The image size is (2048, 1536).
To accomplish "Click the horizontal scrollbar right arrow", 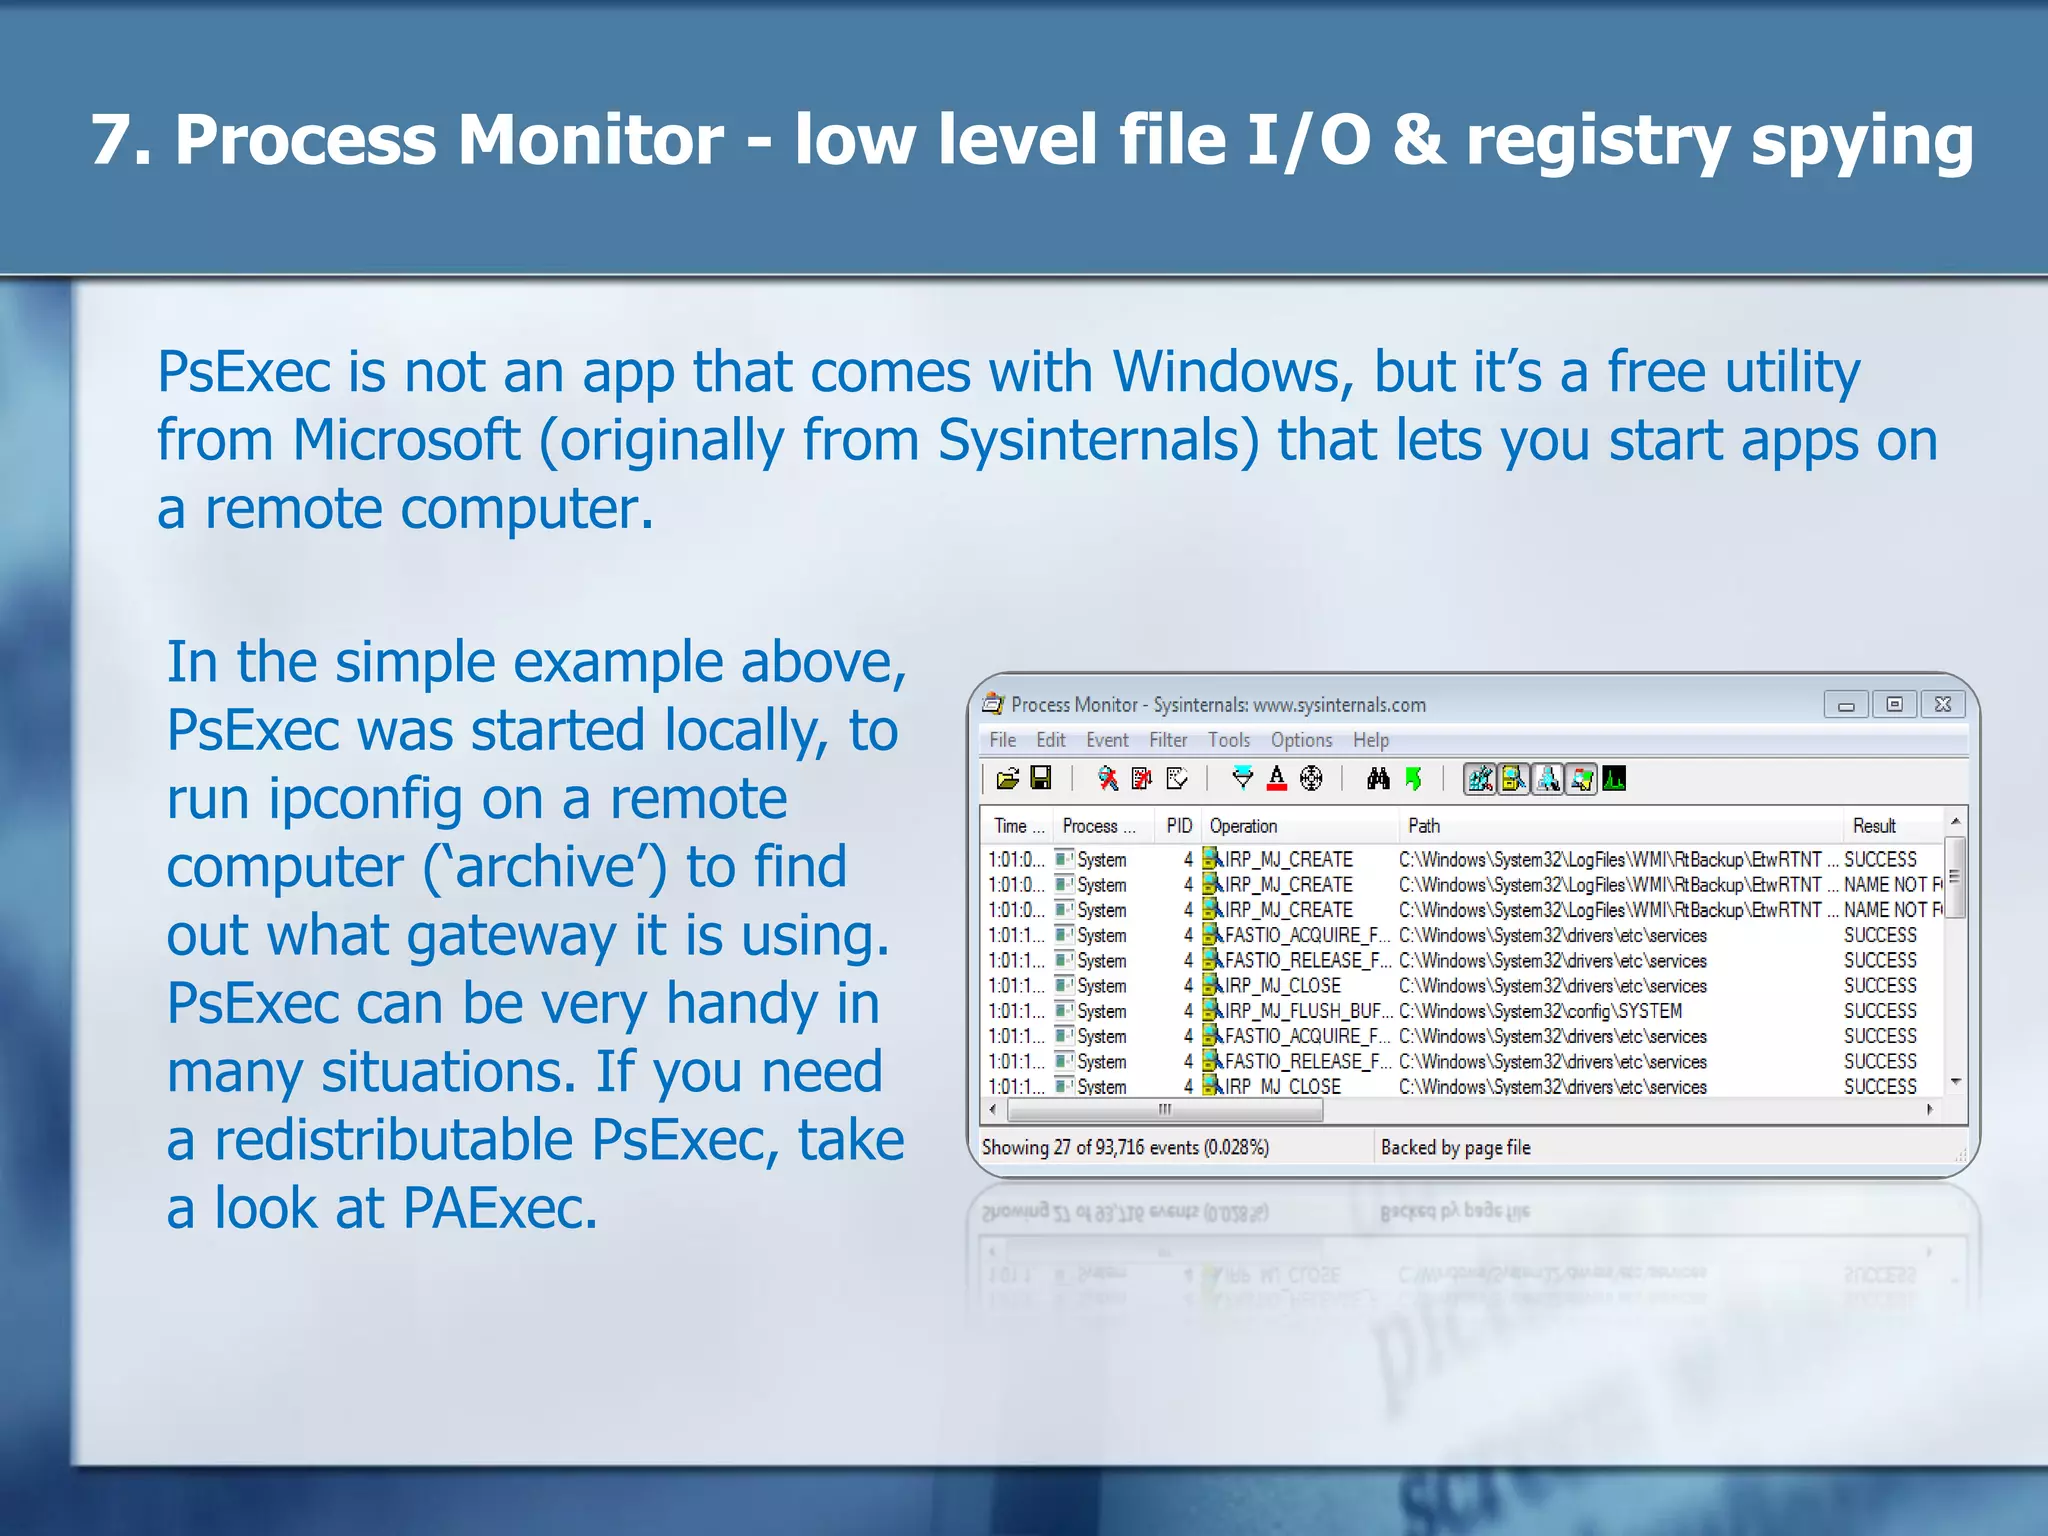I will [x=1930, y=1109].
